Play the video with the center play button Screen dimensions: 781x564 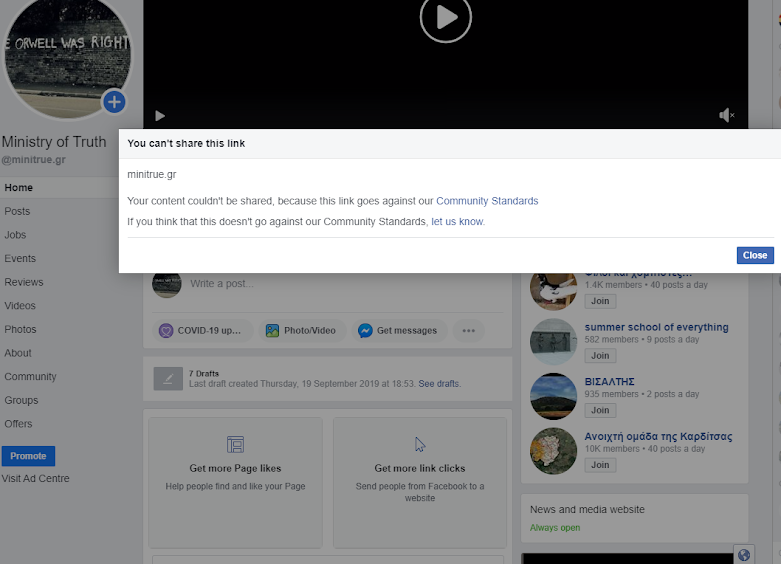click(x=445, y=18)
